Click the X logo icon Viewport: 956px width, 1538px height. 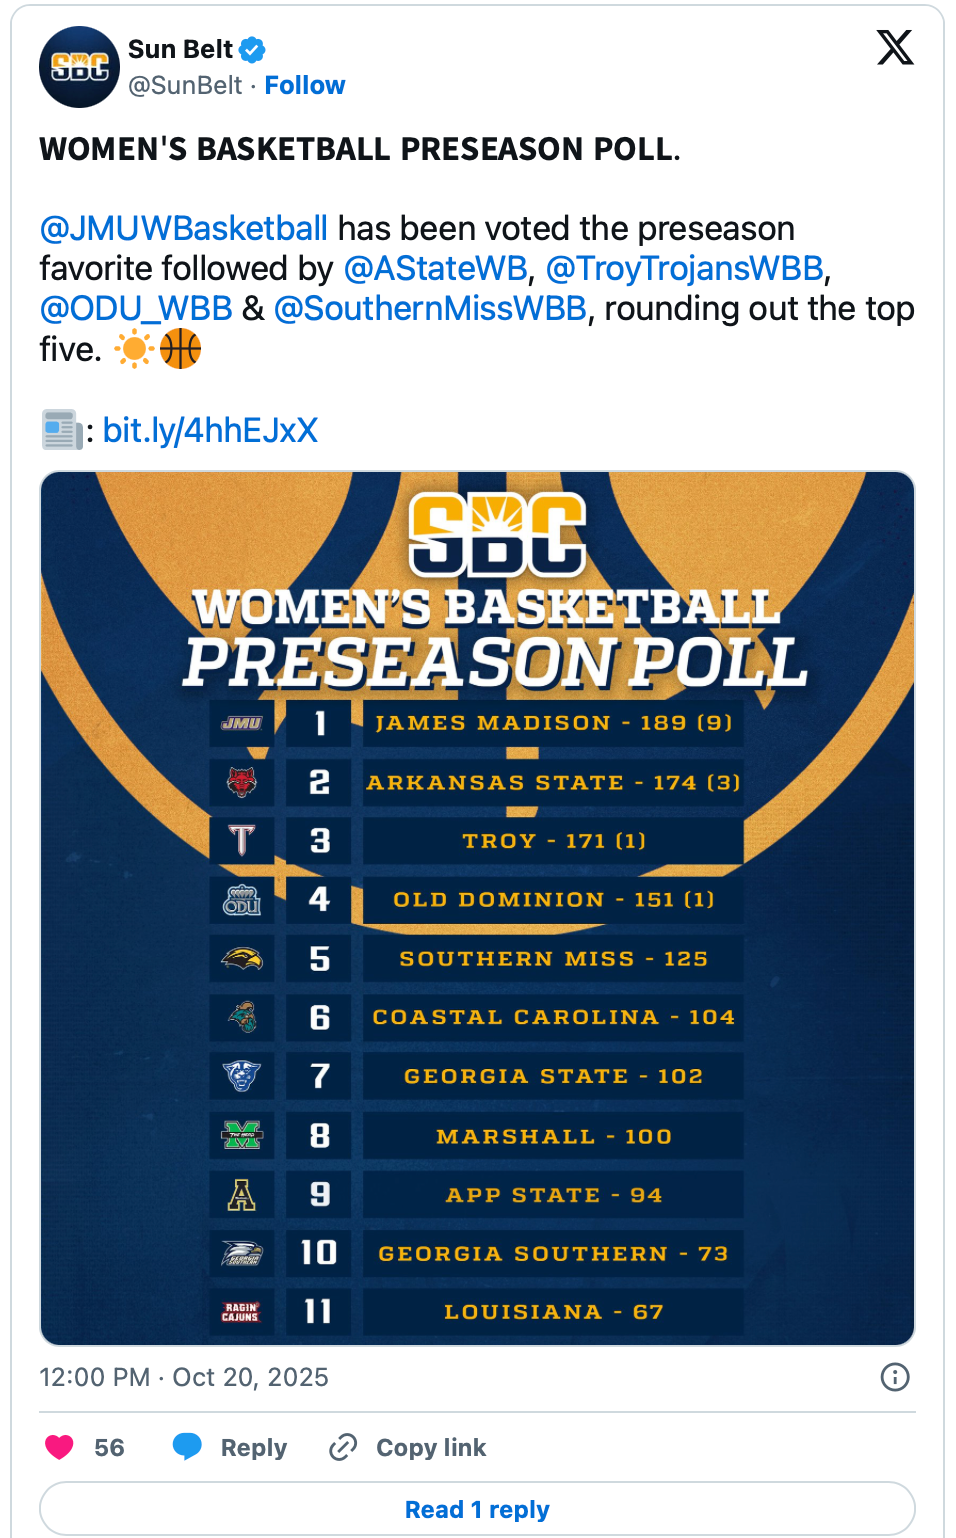[x=894, y=47]
